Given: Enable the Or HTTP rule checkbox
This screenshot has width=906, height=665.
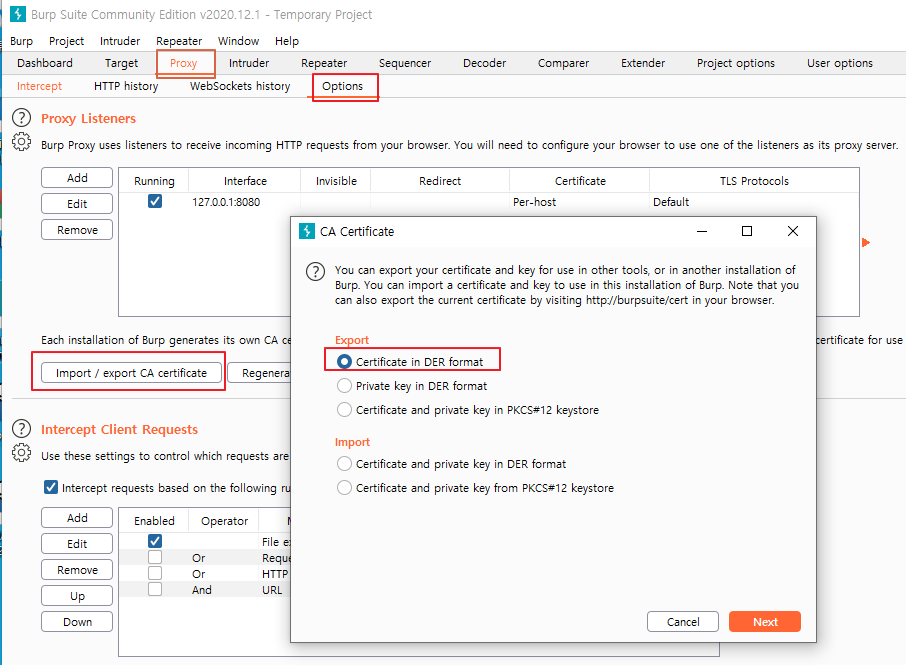Looking at the screenshot, I should coord(155,573).
